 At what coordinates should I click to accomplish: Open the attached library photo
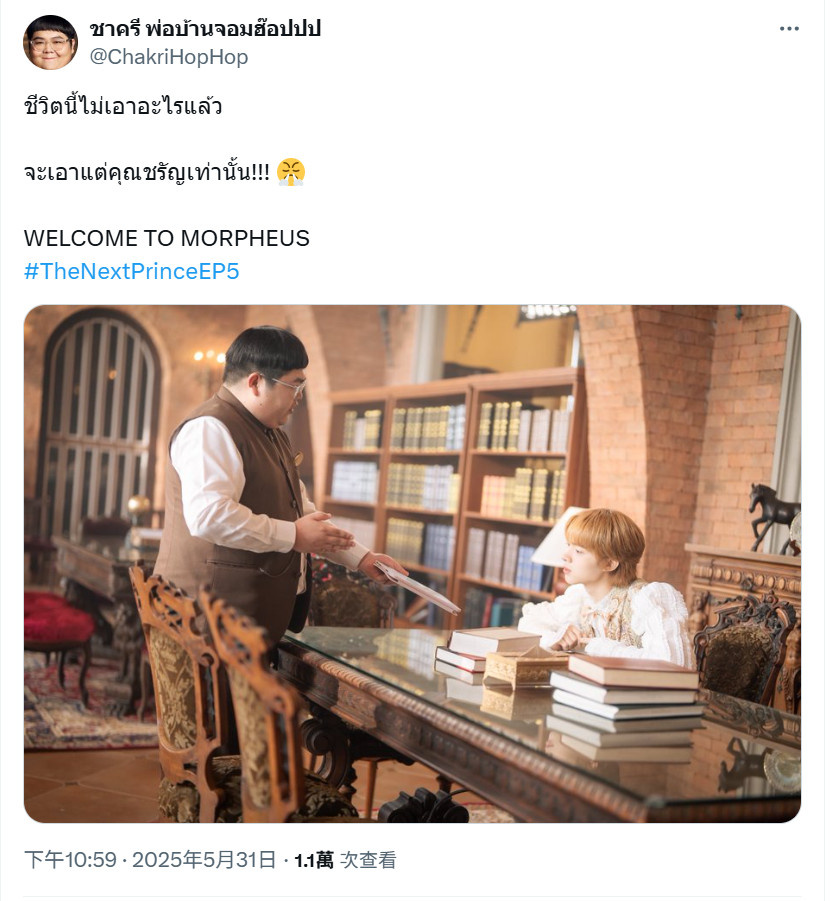412,563
